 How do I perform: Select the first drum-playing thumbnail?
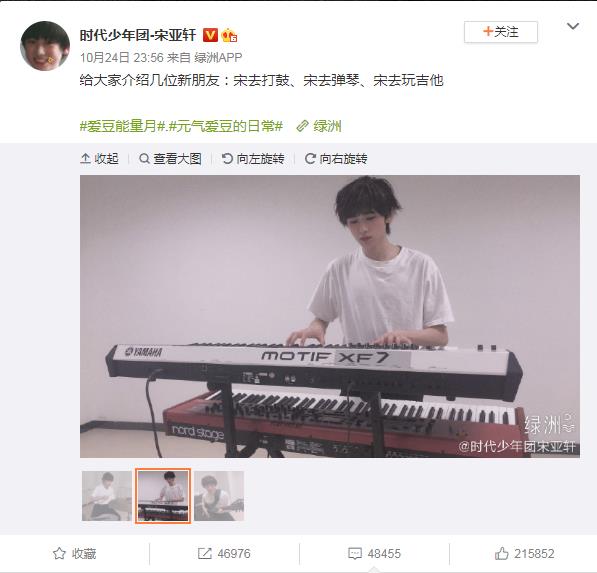(x=107, y=496)
